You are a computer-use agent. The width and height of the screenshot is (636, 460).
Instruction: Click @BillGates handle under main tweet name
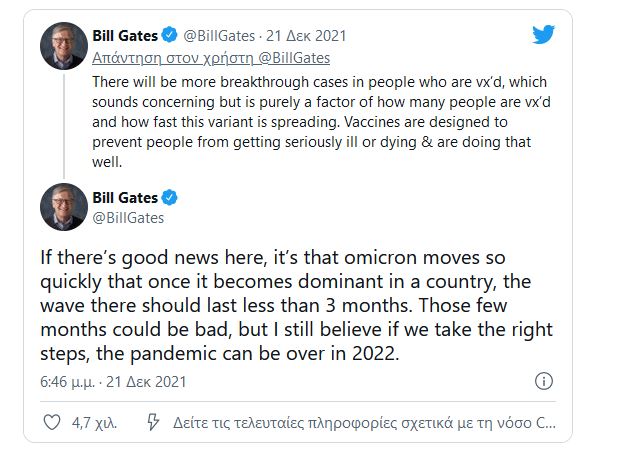click(127, 217)
